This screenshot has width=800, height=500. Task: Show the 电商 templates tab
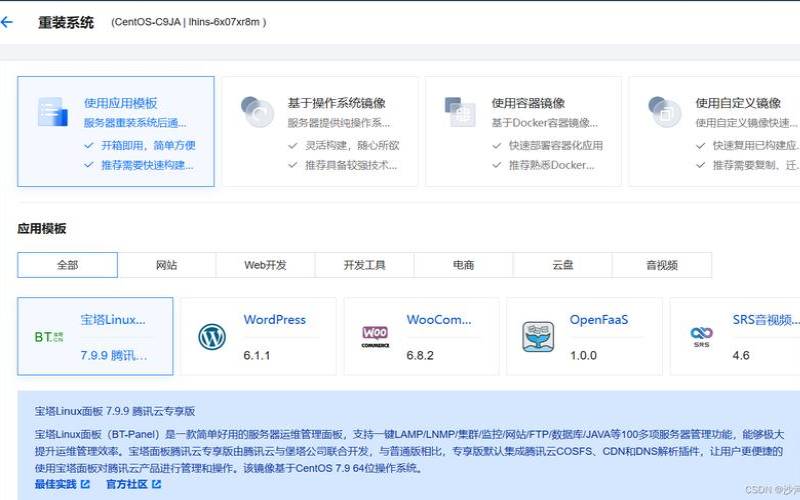coord(463,265)
